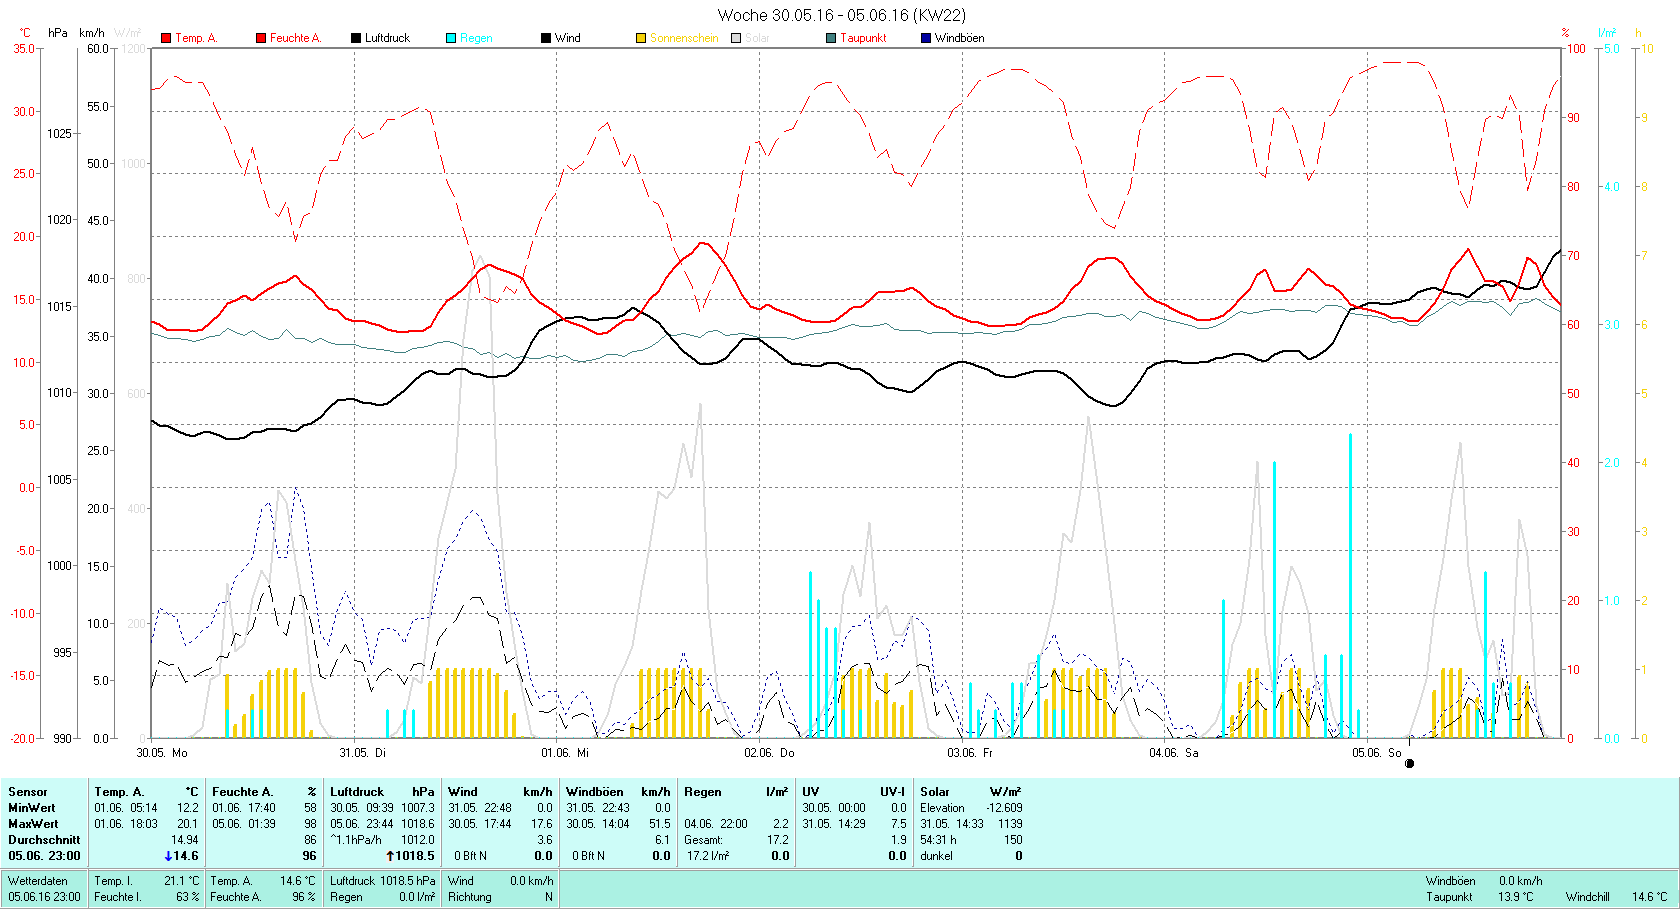Select the Wind legend label
This screenshot has height=909, width=1680.
tap(567, 38)
